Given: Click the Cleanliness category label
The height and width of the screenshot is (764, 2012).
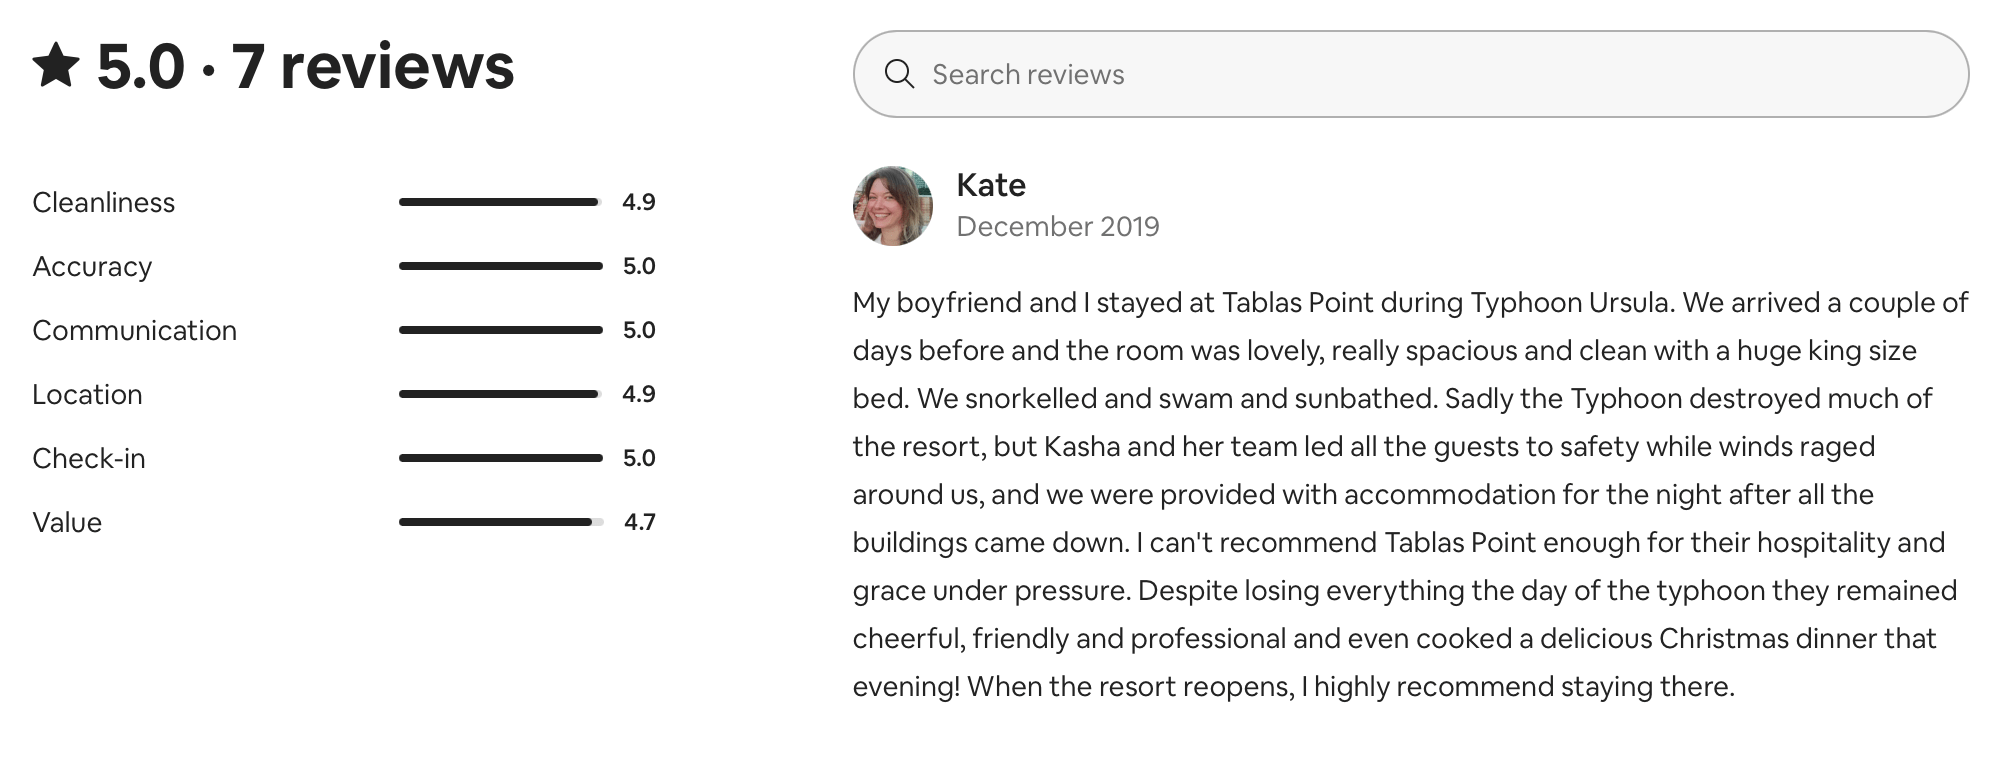Looking at the screenshot, I should [103, 202].
